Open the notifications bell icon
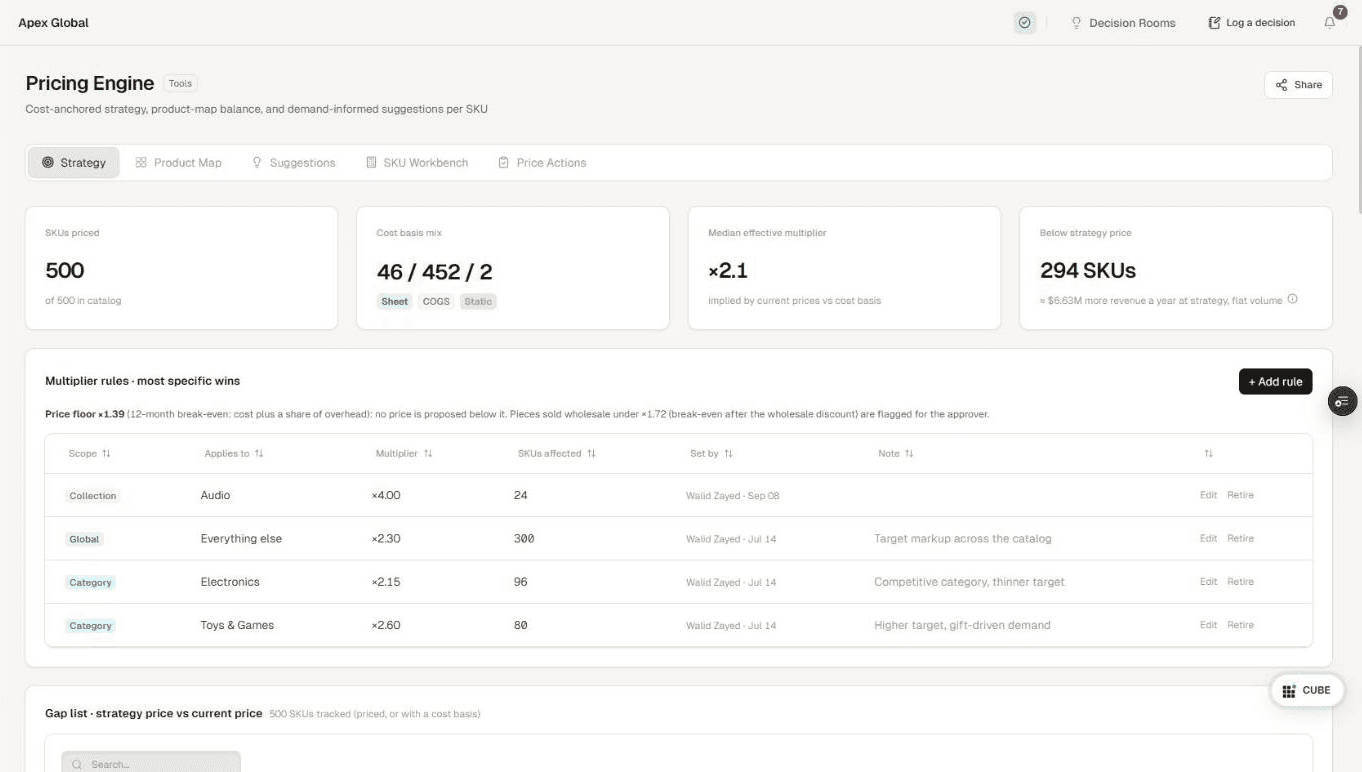Viewport: 1362px width, 772px height. pos(1329,23)
